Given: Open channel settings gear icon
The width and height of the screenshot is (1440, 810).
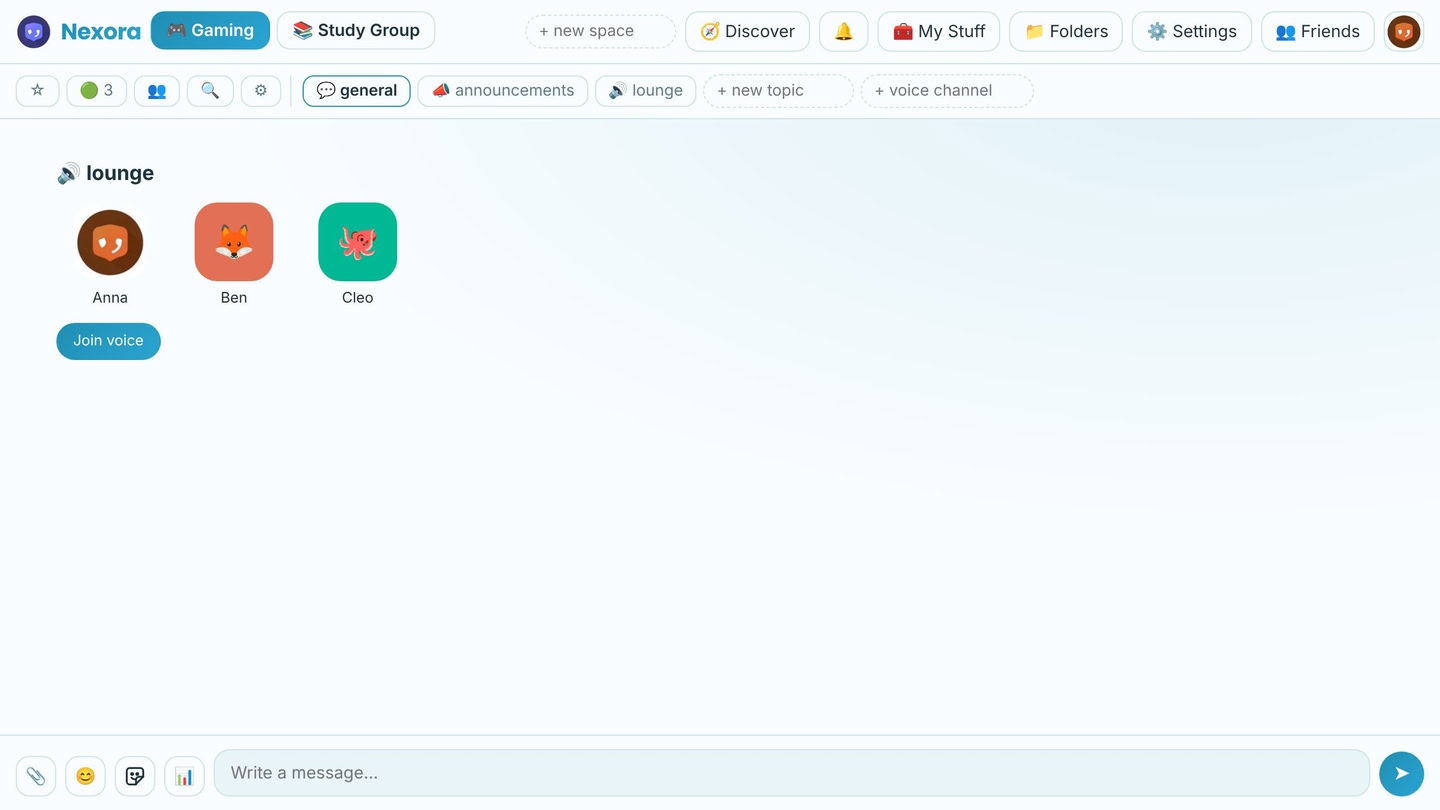Looking at the screenshot, I should (261, 90).
